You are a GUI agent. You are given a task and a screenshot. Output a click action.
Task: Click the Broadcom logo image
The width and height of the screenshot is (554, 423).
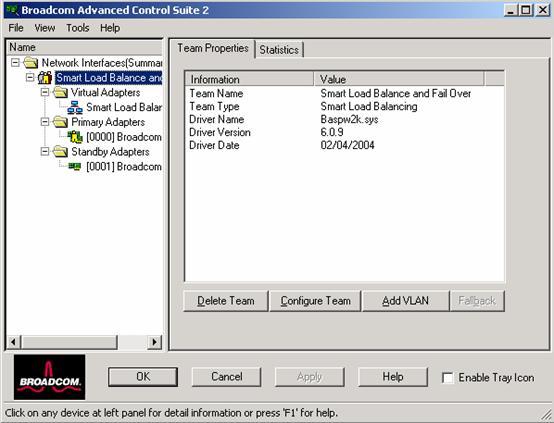pos(49,377)
